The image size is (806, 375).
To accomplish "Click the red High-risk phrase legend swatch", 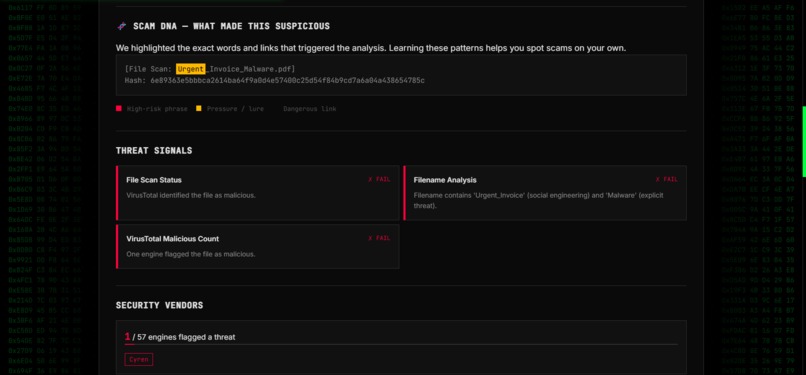I will (119, 108).
